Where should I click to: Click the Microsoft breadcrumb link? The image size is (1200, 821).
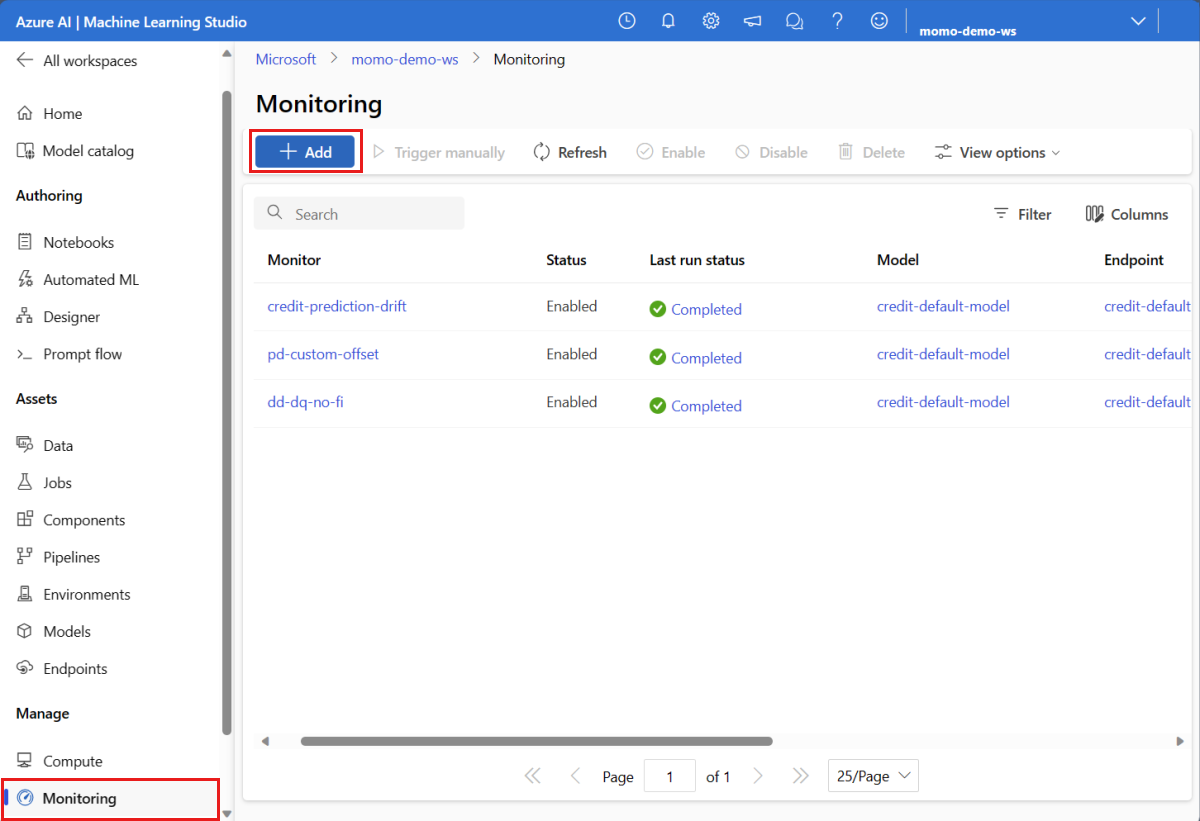point(286,59)
